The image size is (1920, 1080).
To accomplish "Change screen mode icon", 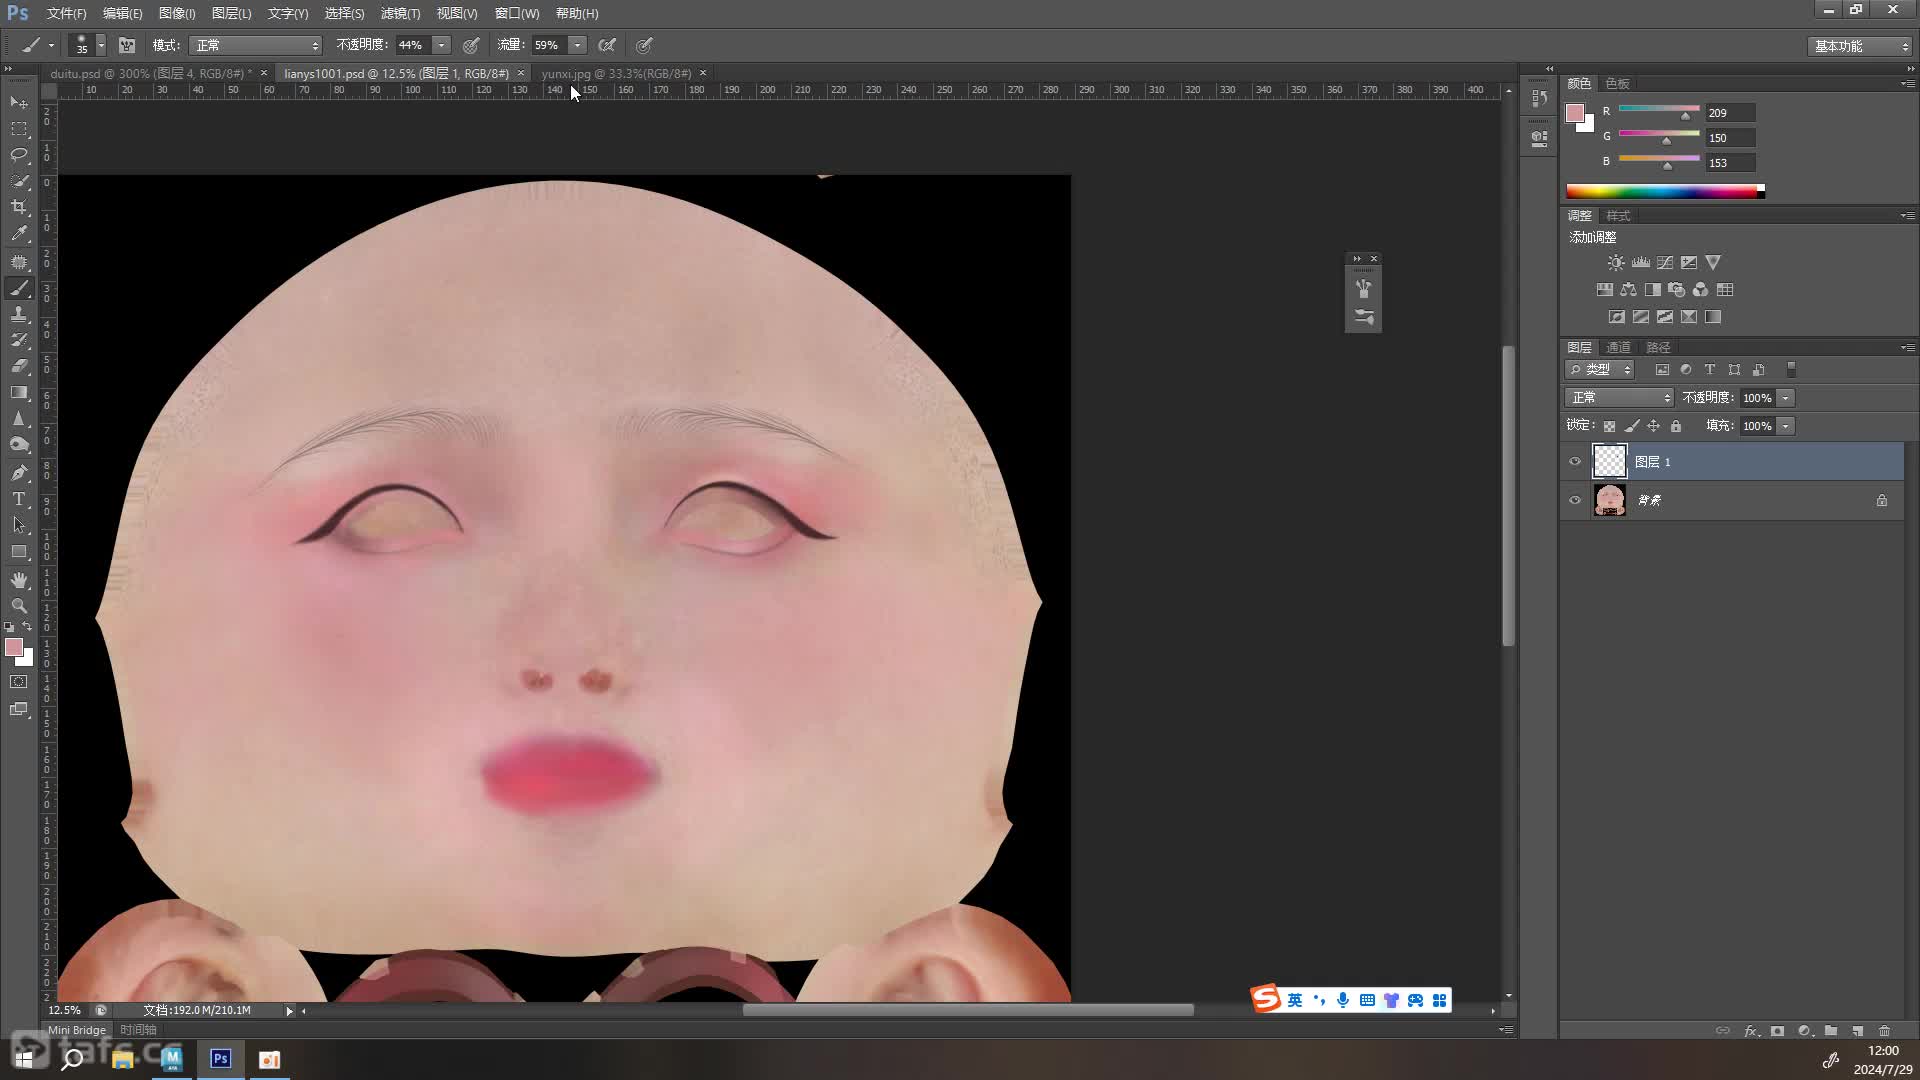I will point(19,709).
